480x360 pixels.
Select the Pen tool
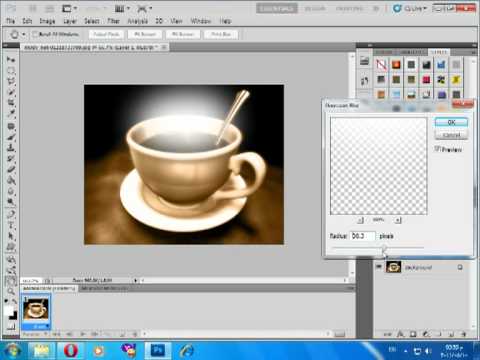(x=11, y=213)
